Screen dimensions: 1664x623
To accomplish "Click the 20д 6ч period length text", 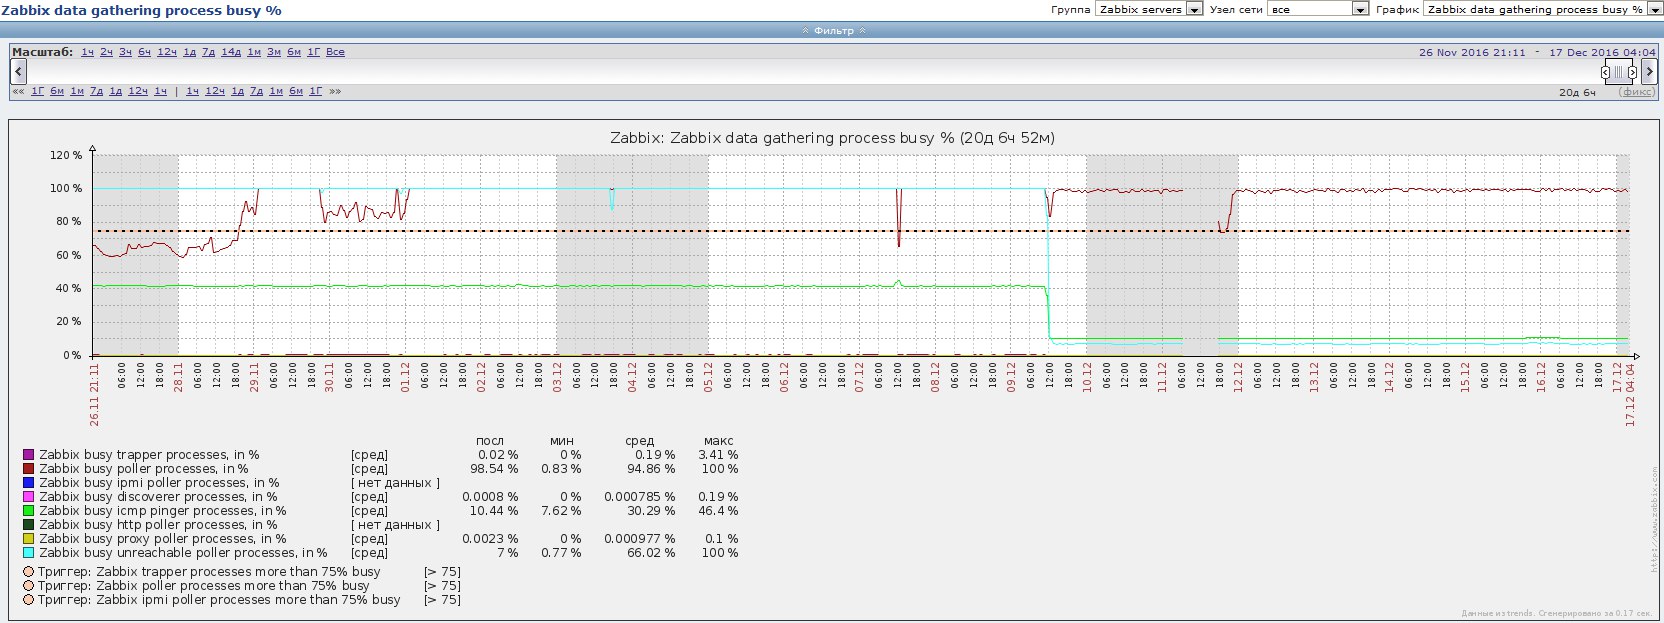I will click(x=1577, y=92).
